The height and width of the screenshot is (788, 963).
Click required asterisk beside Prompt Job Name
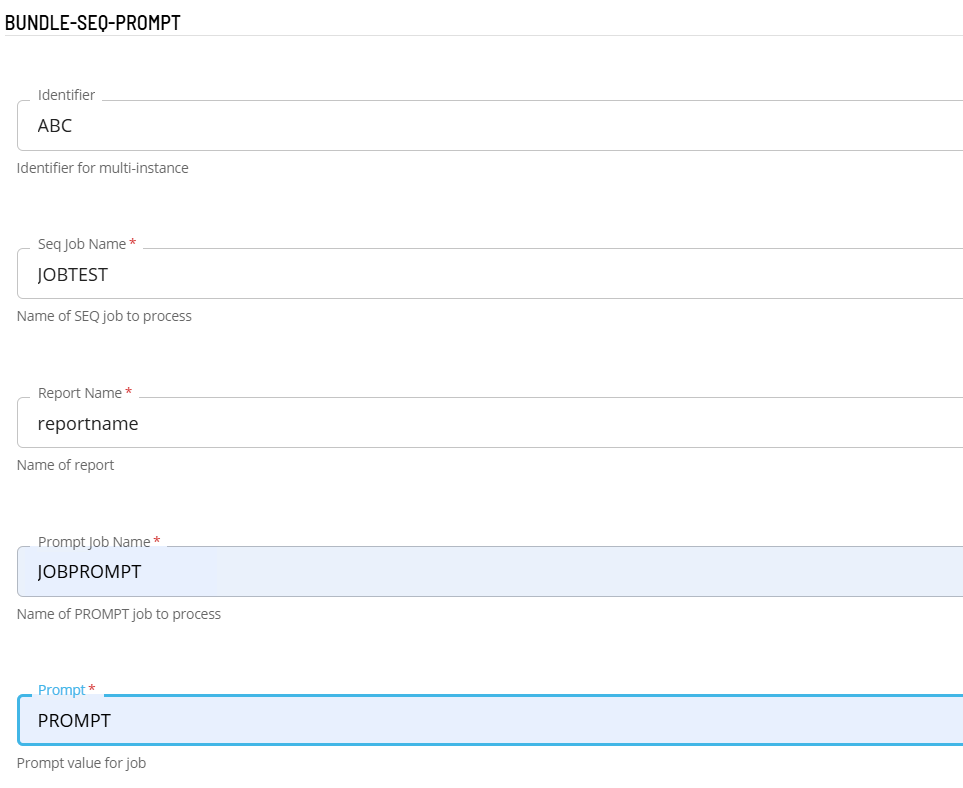[156, 541]
